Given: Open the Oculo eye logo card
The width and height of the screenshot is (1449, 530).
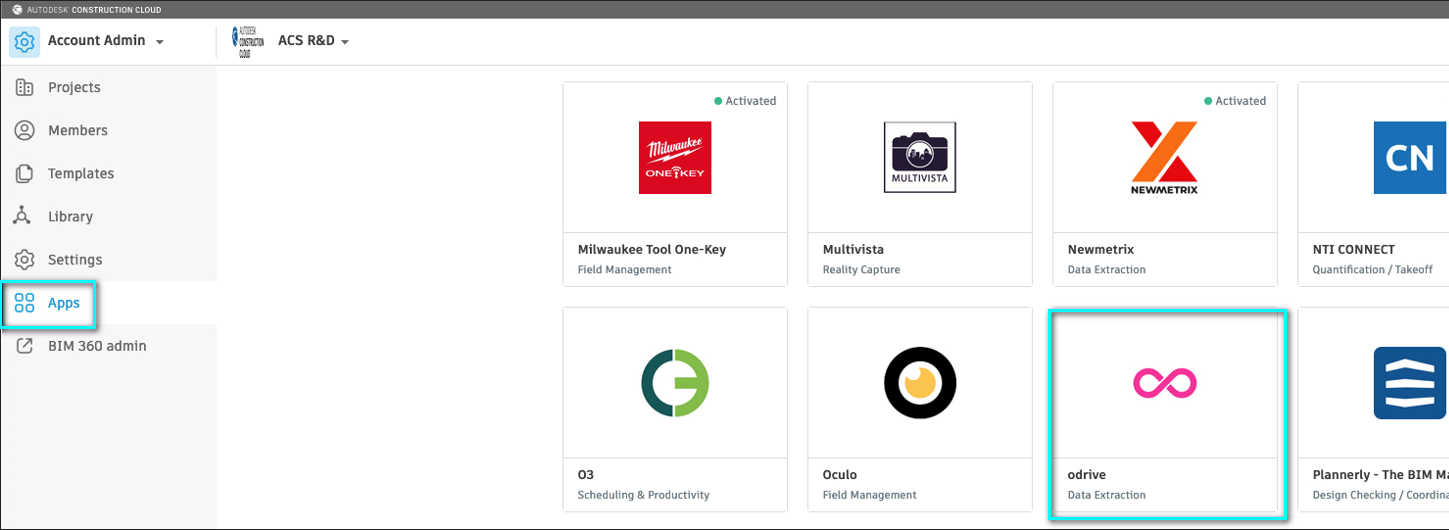Looking at the screenshot, I should click(x=920, y=383).
